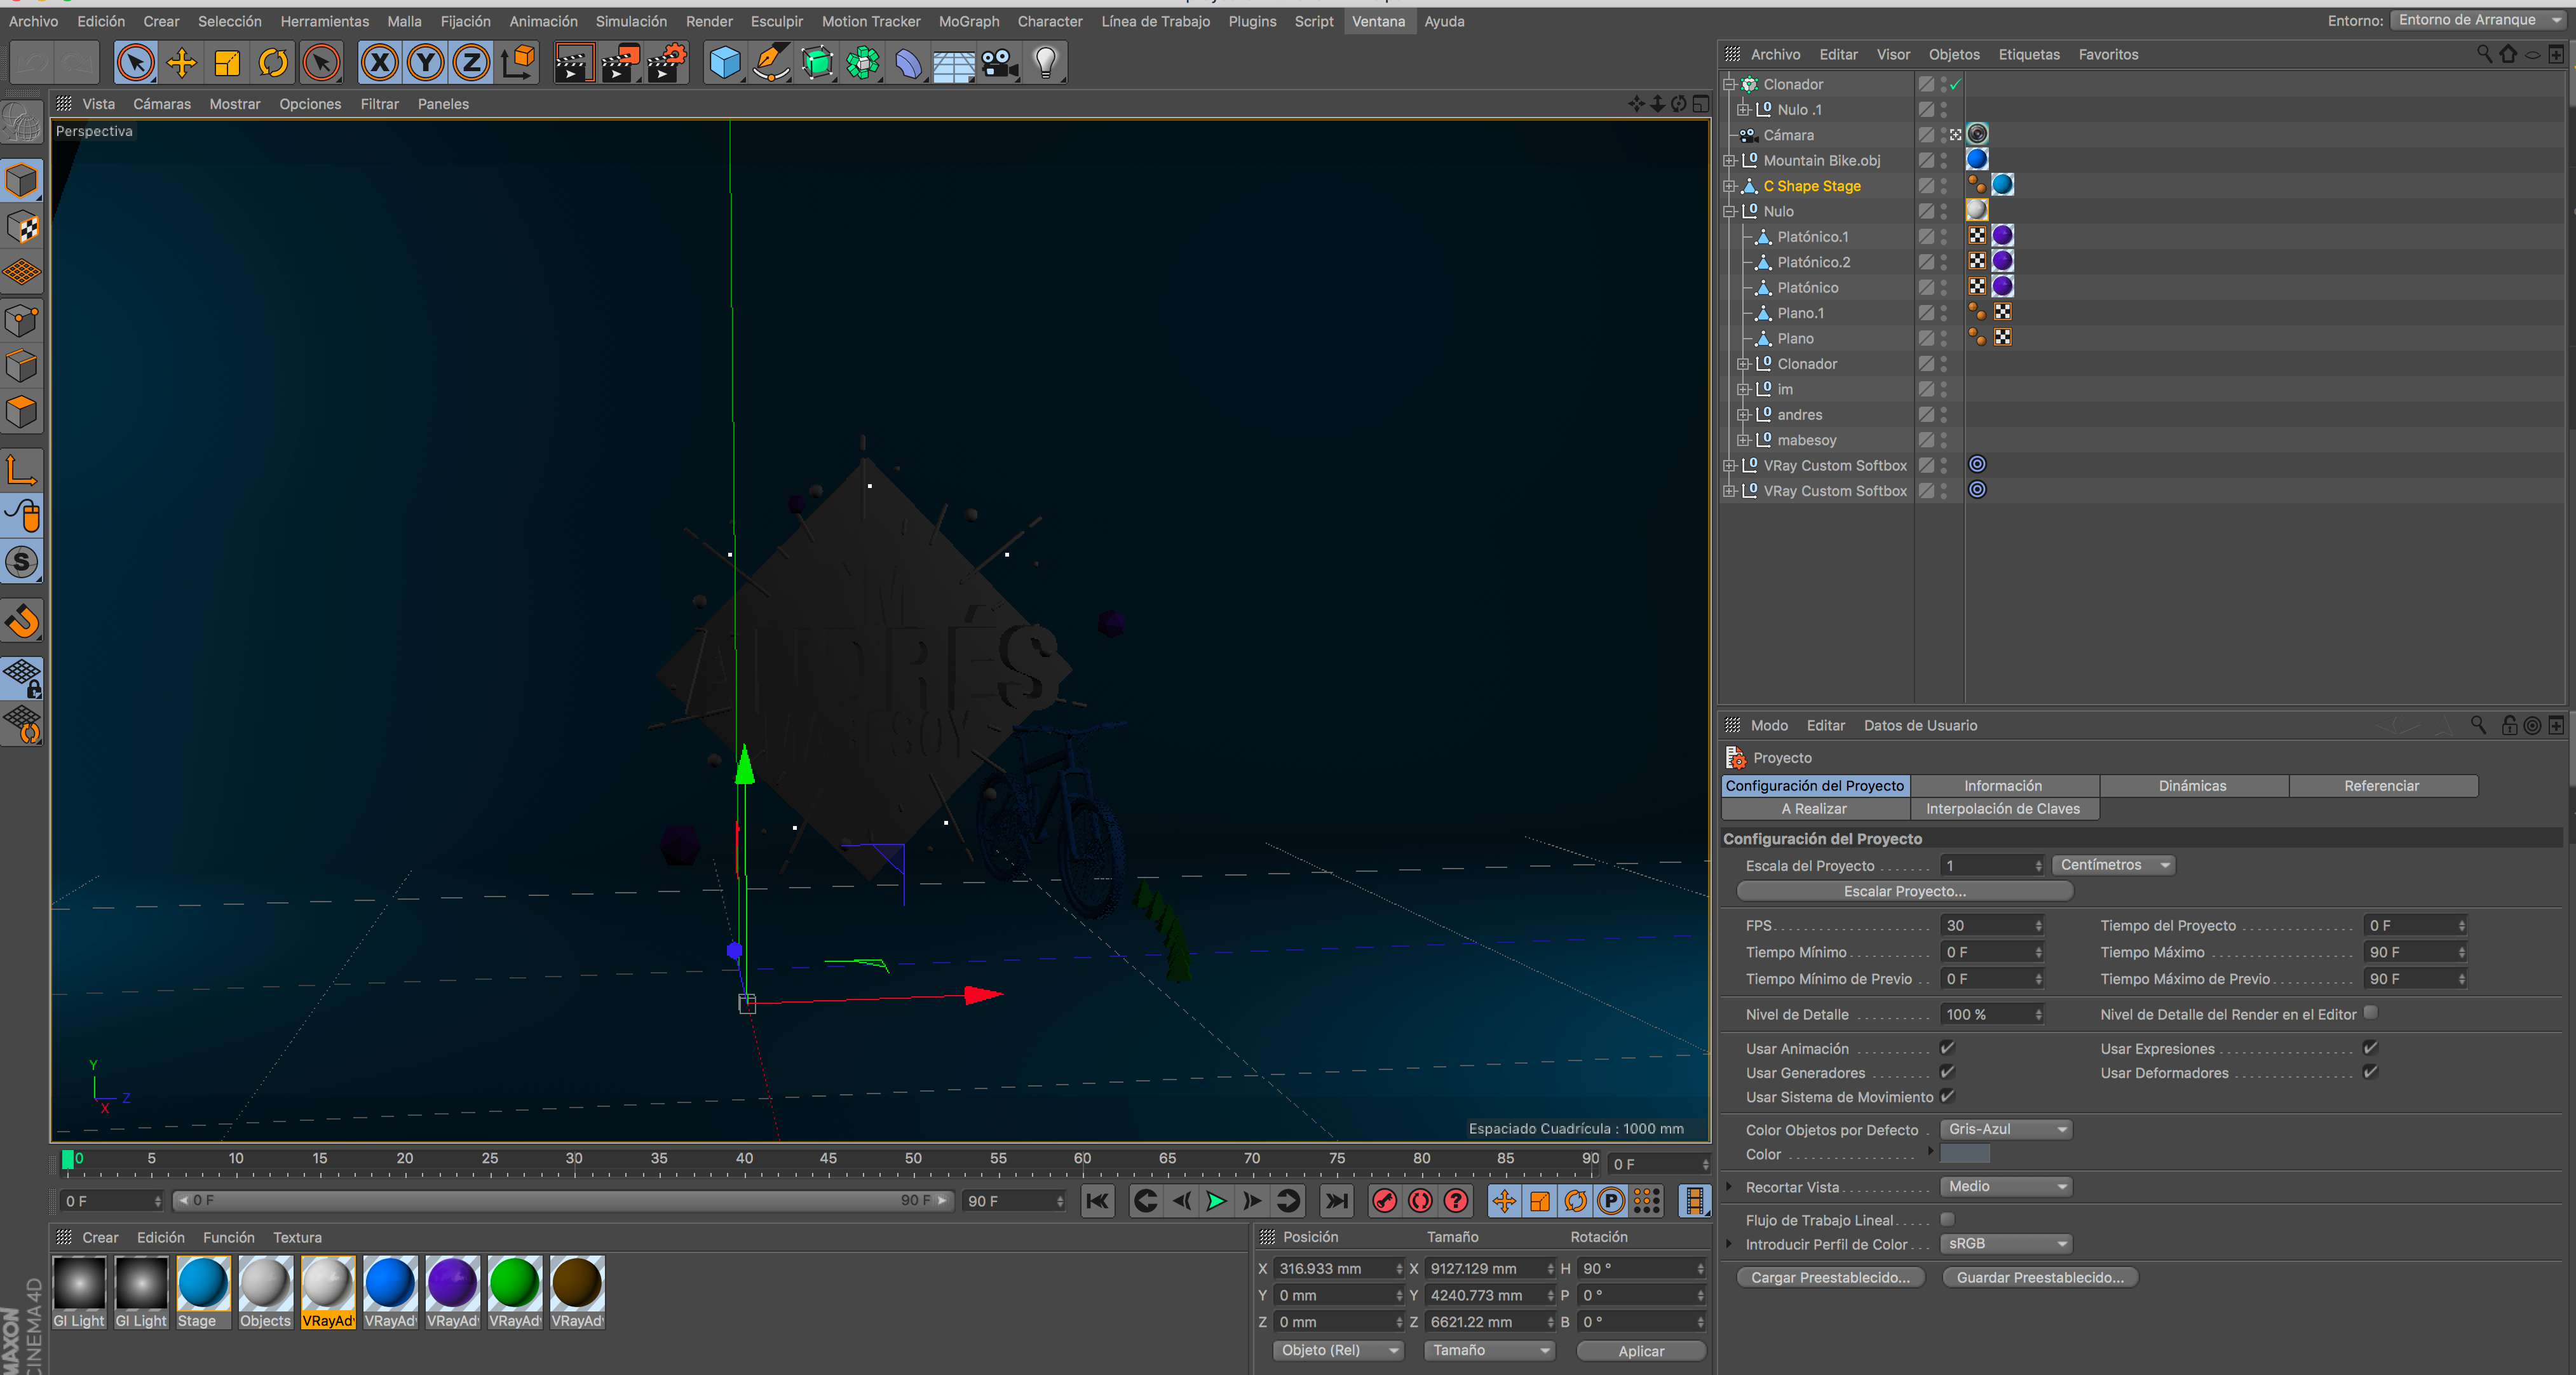Open spline pen tool

771,63
